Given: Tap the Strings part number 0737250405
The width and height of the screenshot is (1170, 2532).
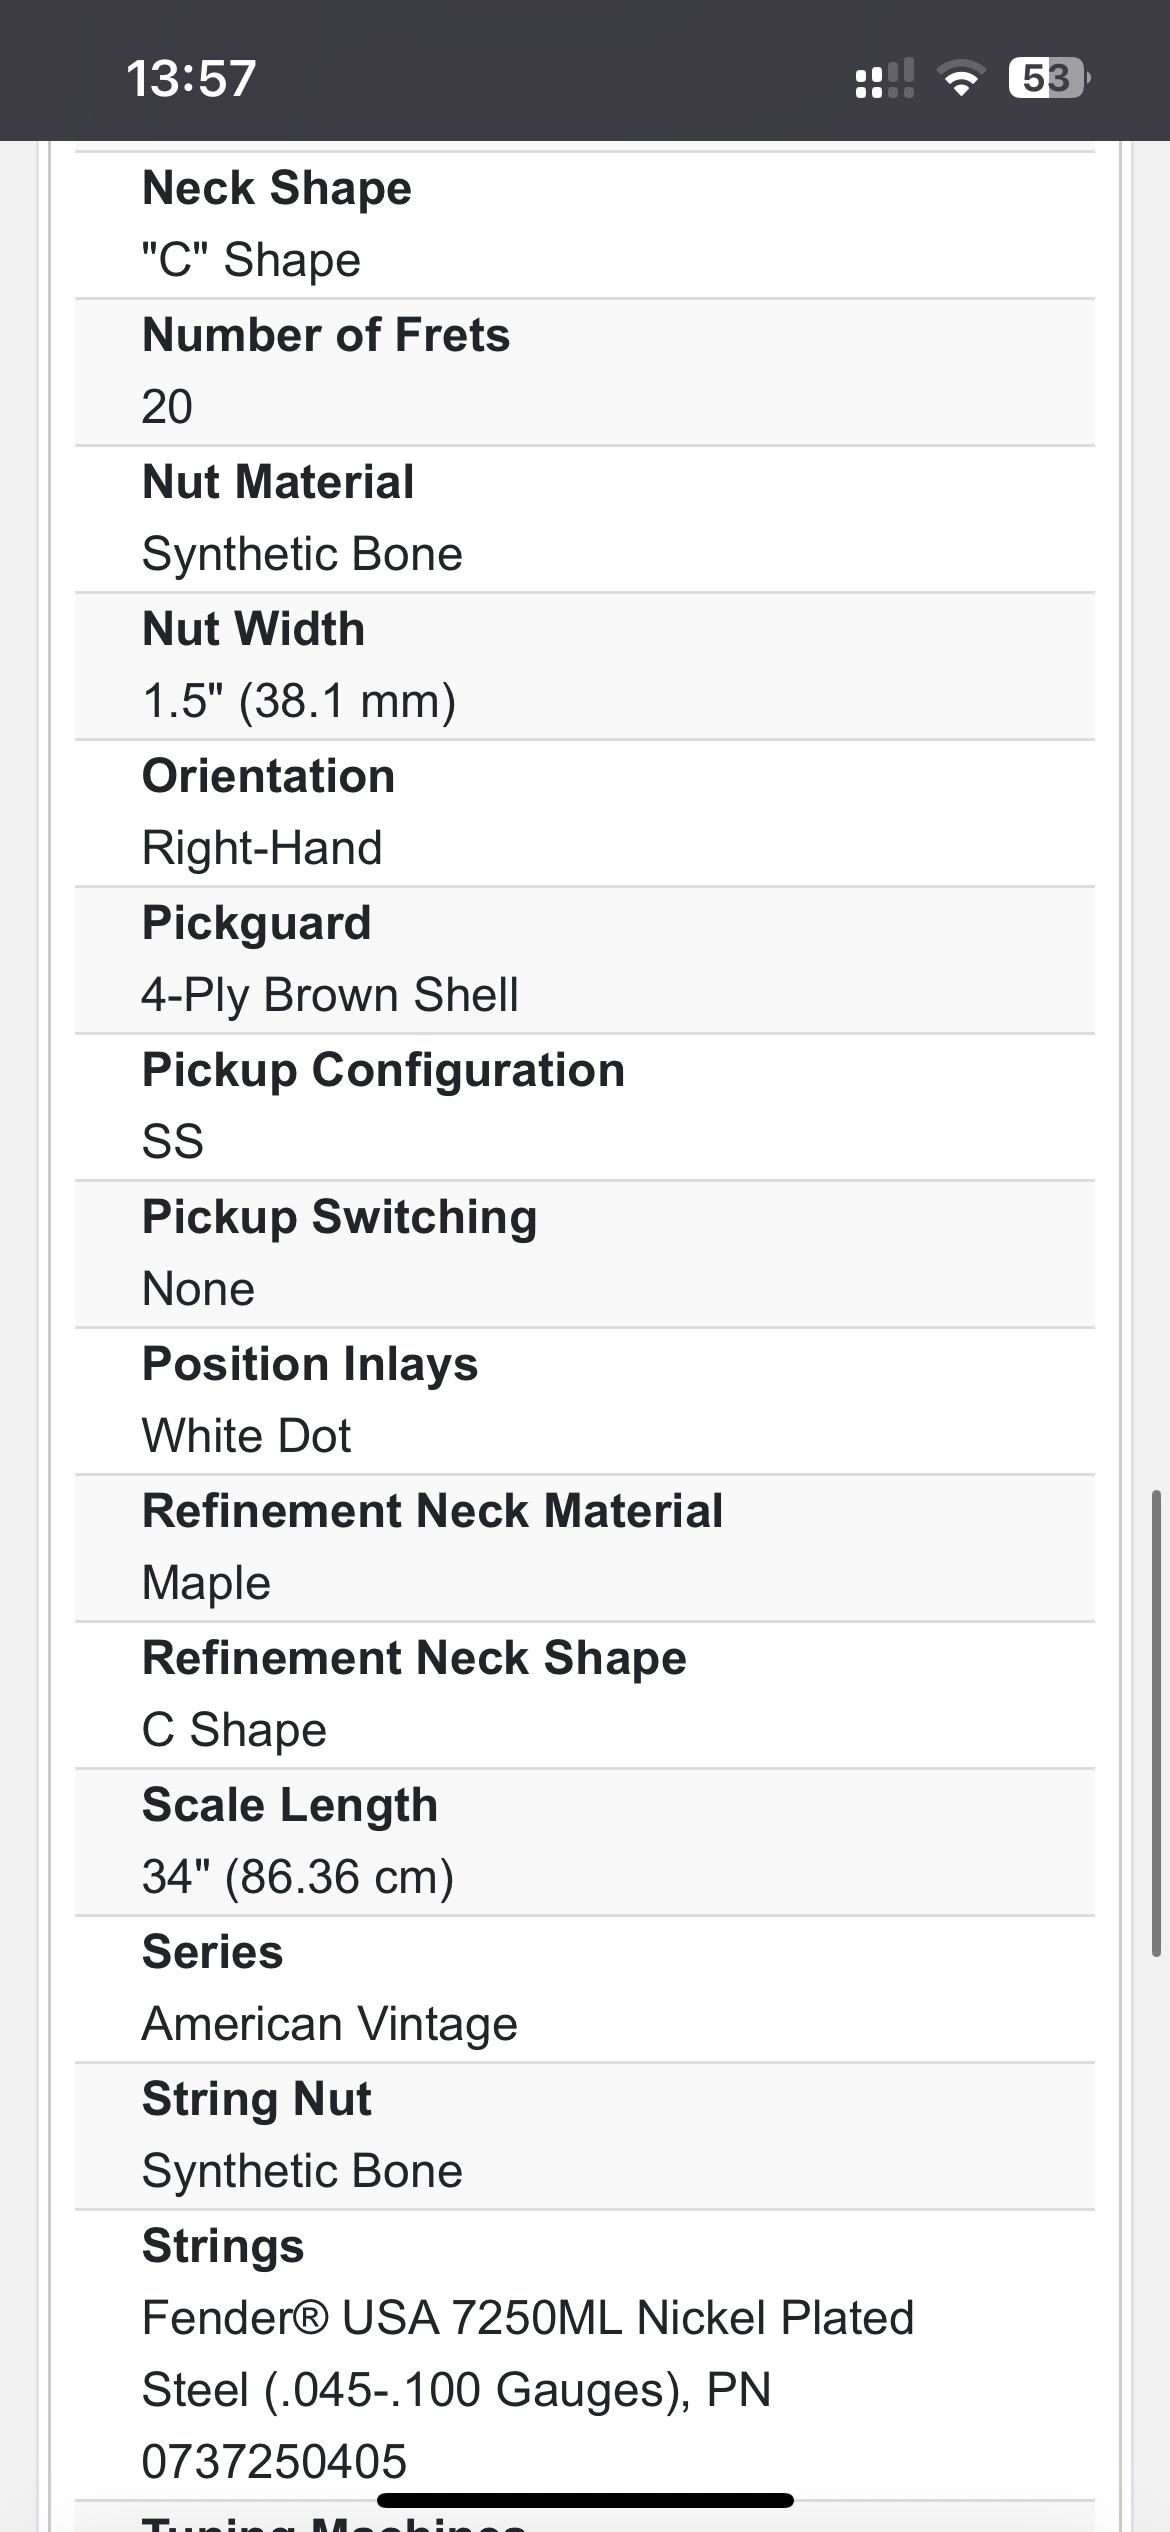Looking at the screenshot, I should click(x=274, y=2462).
